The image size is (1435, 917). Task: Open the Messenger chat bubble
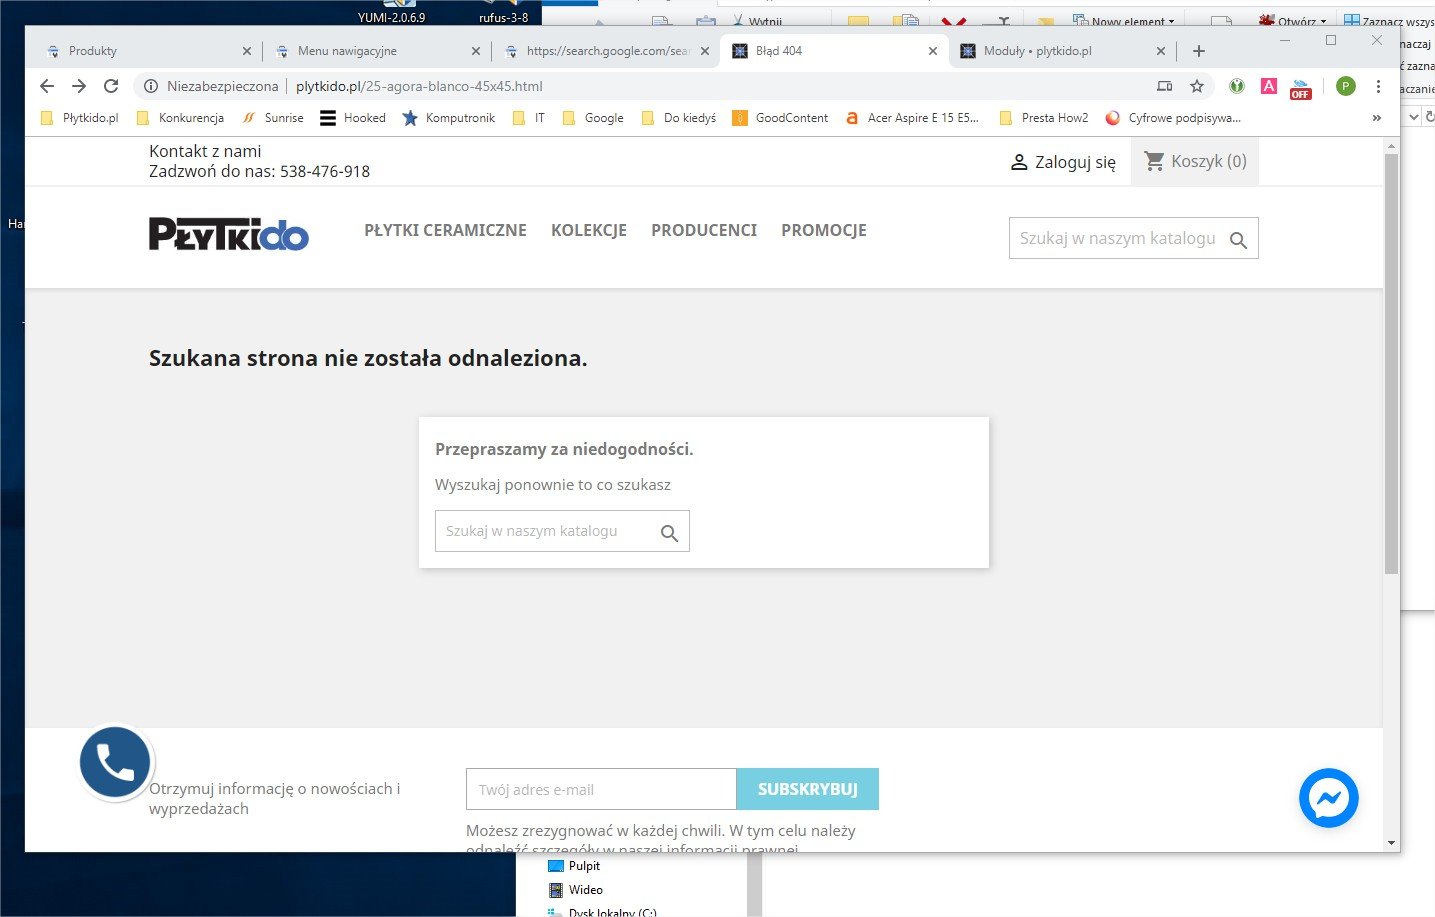tap(1329, 798)
